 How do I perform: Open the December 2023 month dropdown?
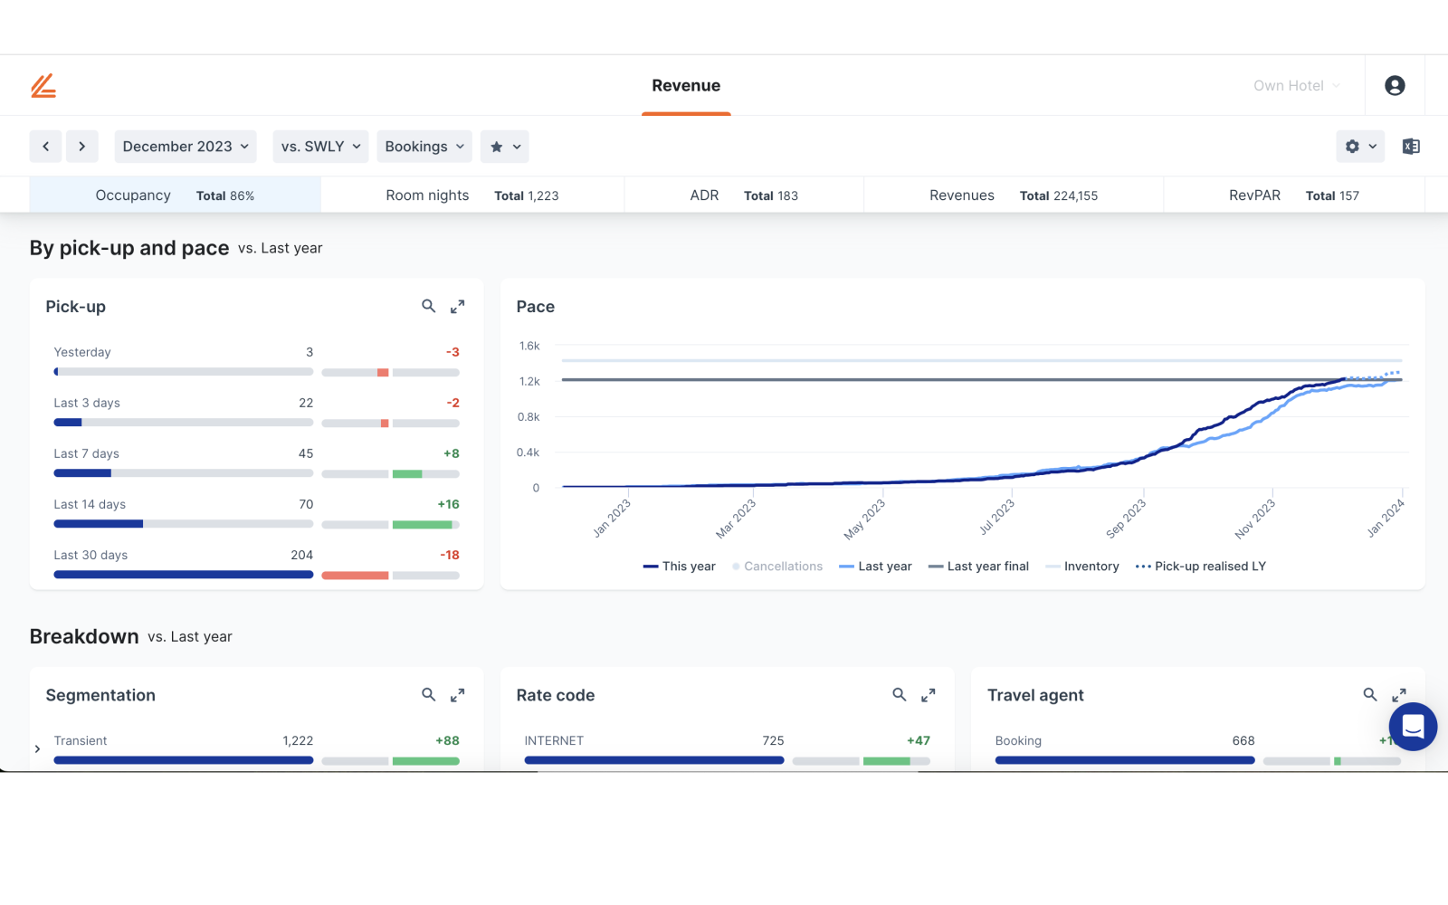(185, 146)
